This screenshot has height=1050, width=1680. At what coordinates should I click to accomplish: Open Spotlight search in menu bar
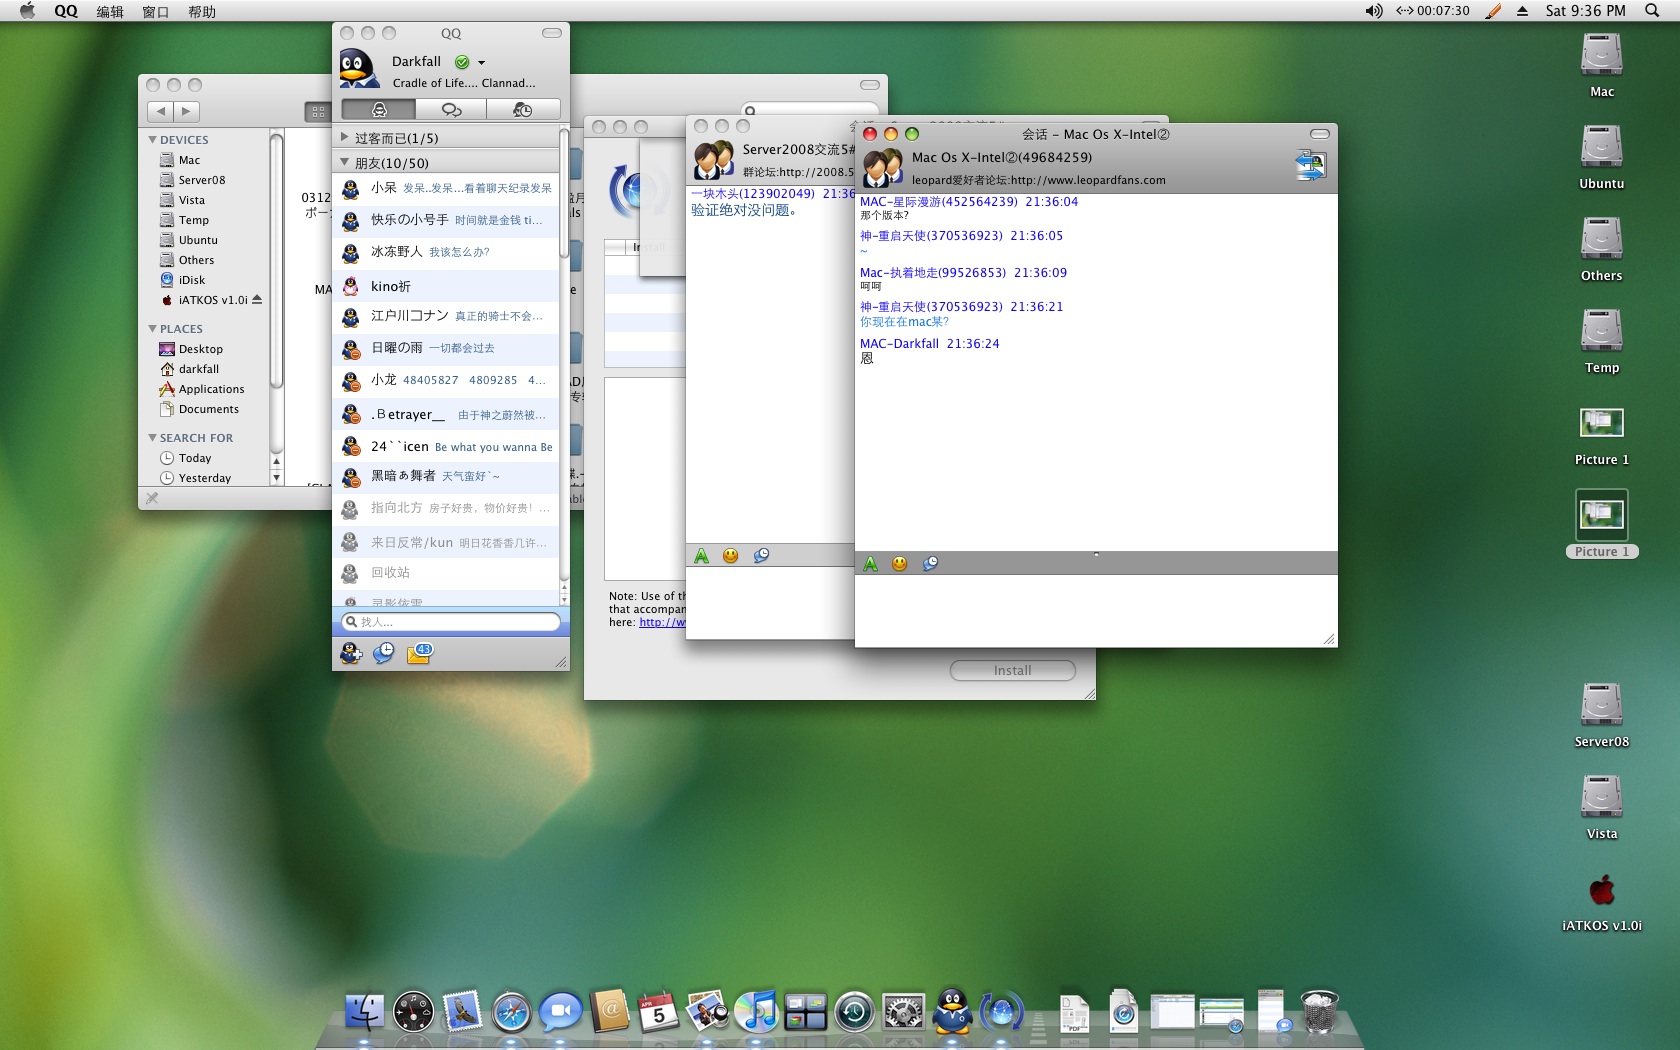[x=1652, y=11]
